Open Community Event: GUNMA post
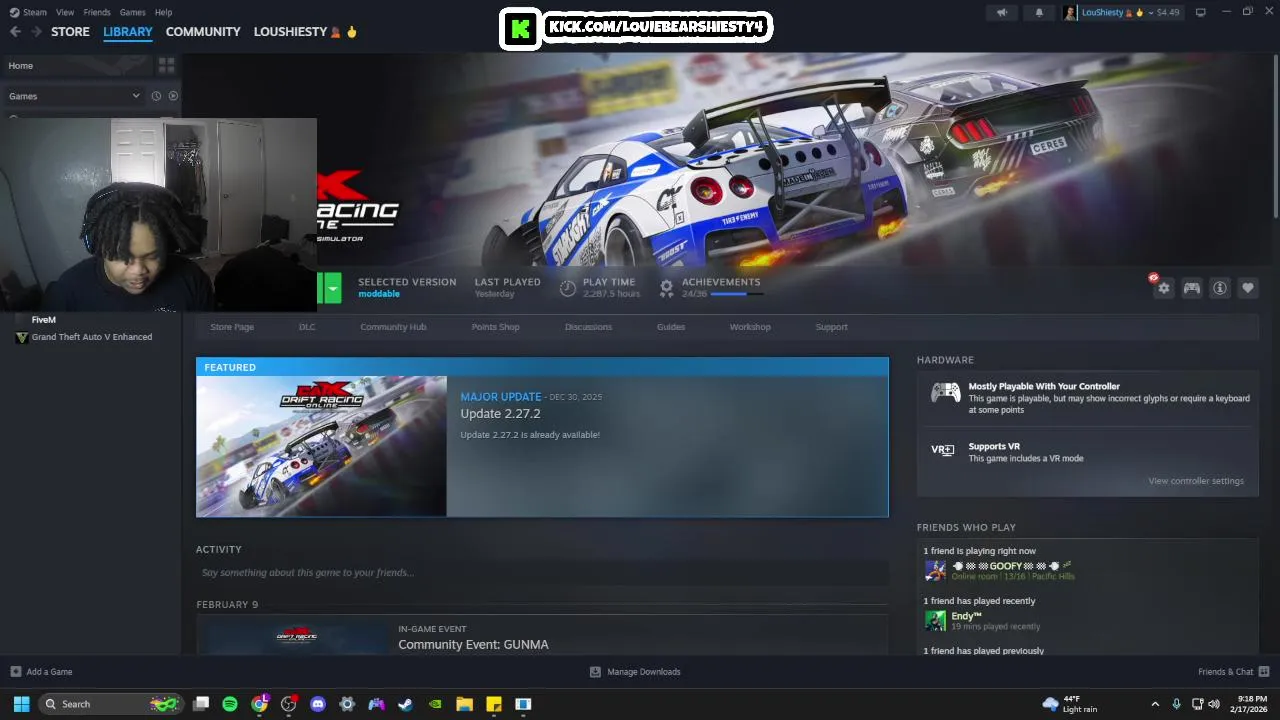Screen dimensions: 1280x720 (473, 645)
